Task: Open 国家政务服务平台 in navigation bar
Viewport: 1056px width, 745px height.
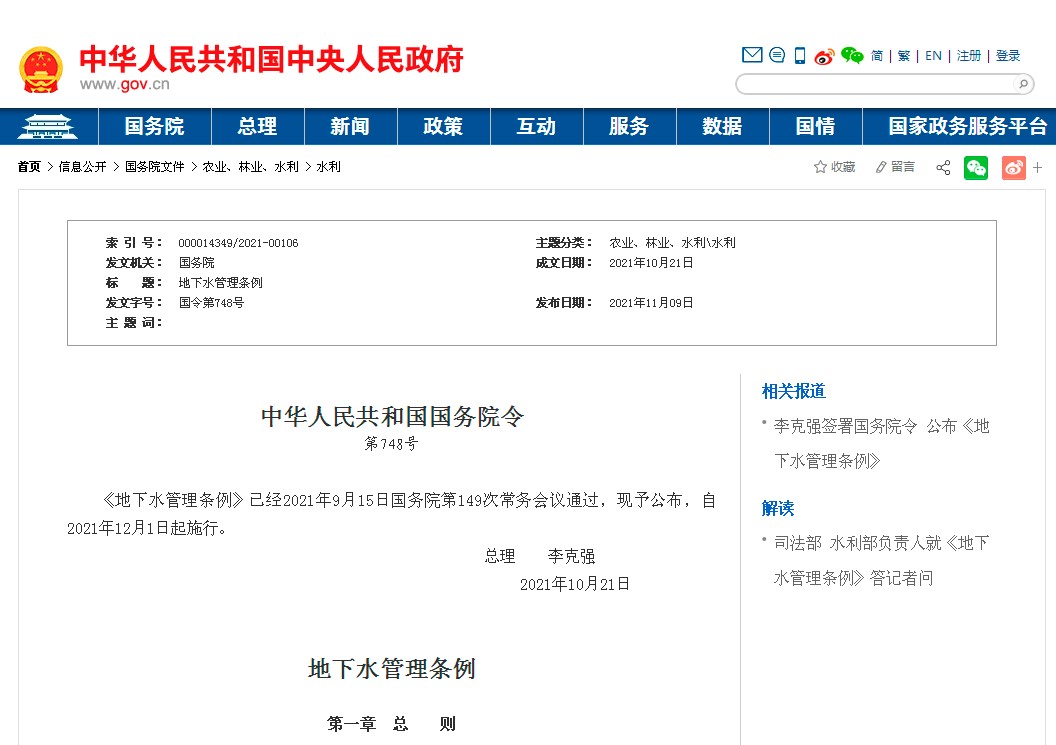Action: click(x=967, y=126)
